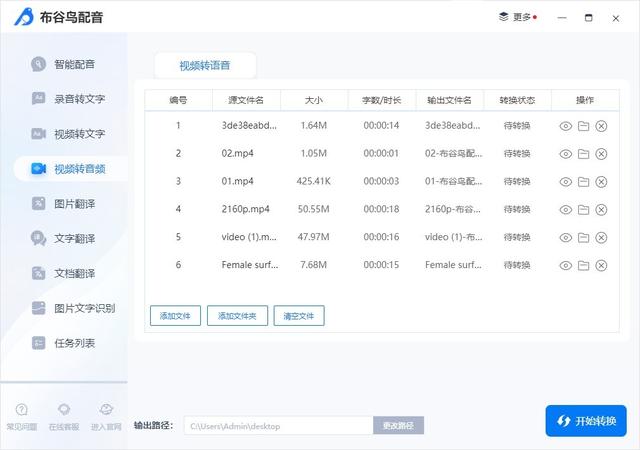Click the output path field
The width and height of the screenshot is (640, 450).
coord(277,426)
